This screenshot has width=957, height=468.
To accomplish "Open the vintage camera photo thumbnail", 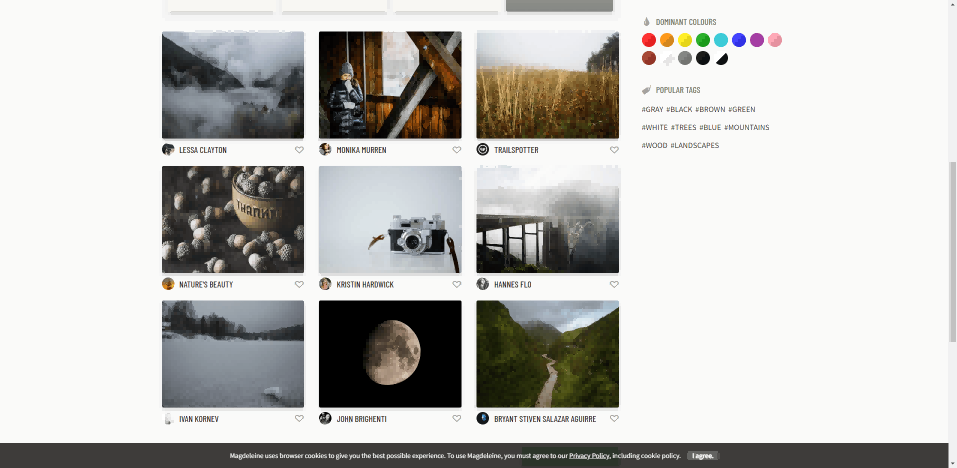I will coord(390,219).
